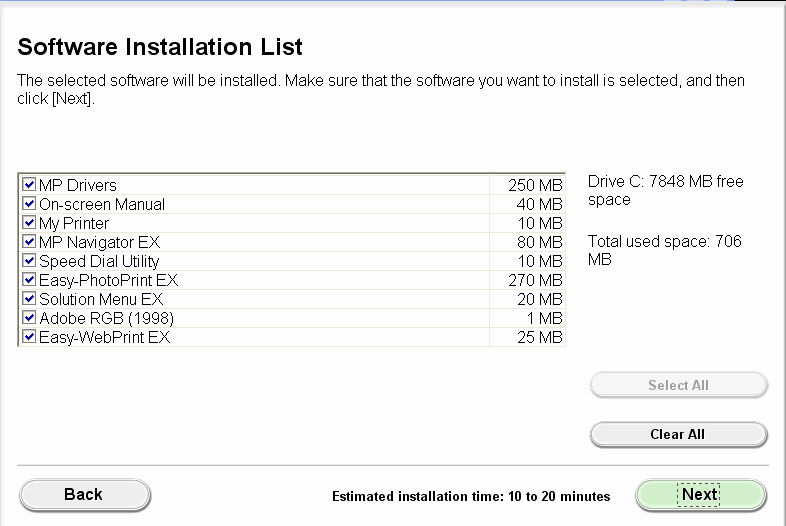The height and width of the screenshot is (526, 786).
Task: Click the 20 MB size value
Action: [539, 299]
